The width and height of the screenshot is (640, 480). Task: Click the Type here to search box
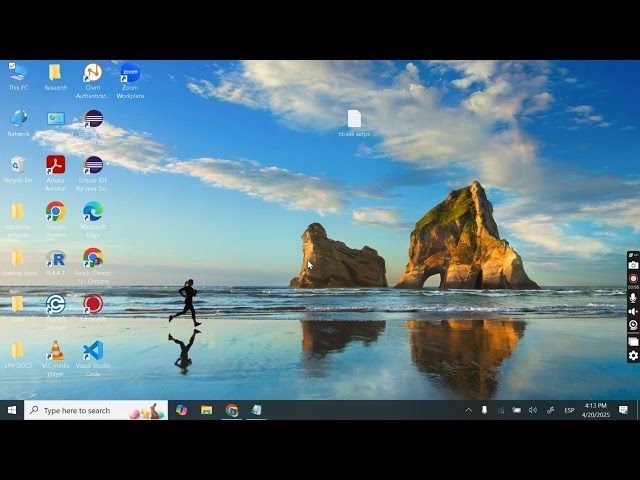point(96,410)
